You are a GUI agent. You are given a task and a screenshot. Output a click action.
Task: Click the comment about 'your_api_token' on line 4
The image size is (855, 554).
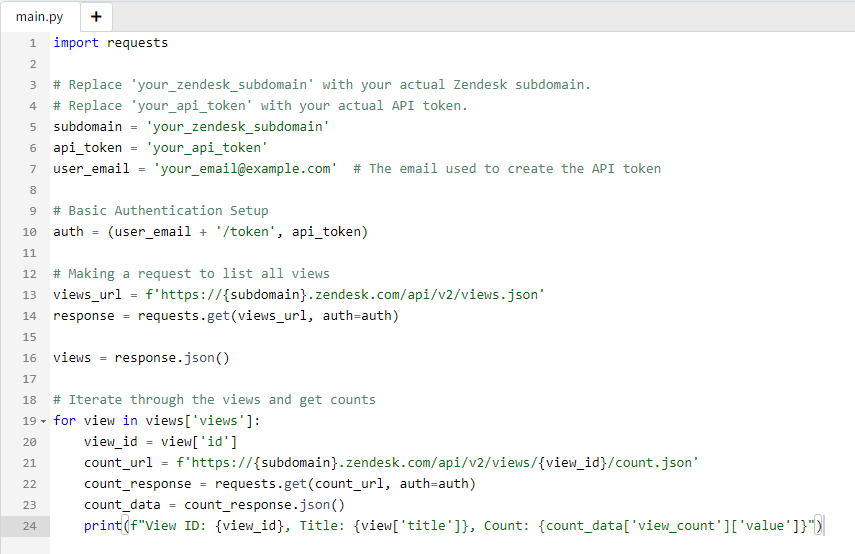(260, 106)
